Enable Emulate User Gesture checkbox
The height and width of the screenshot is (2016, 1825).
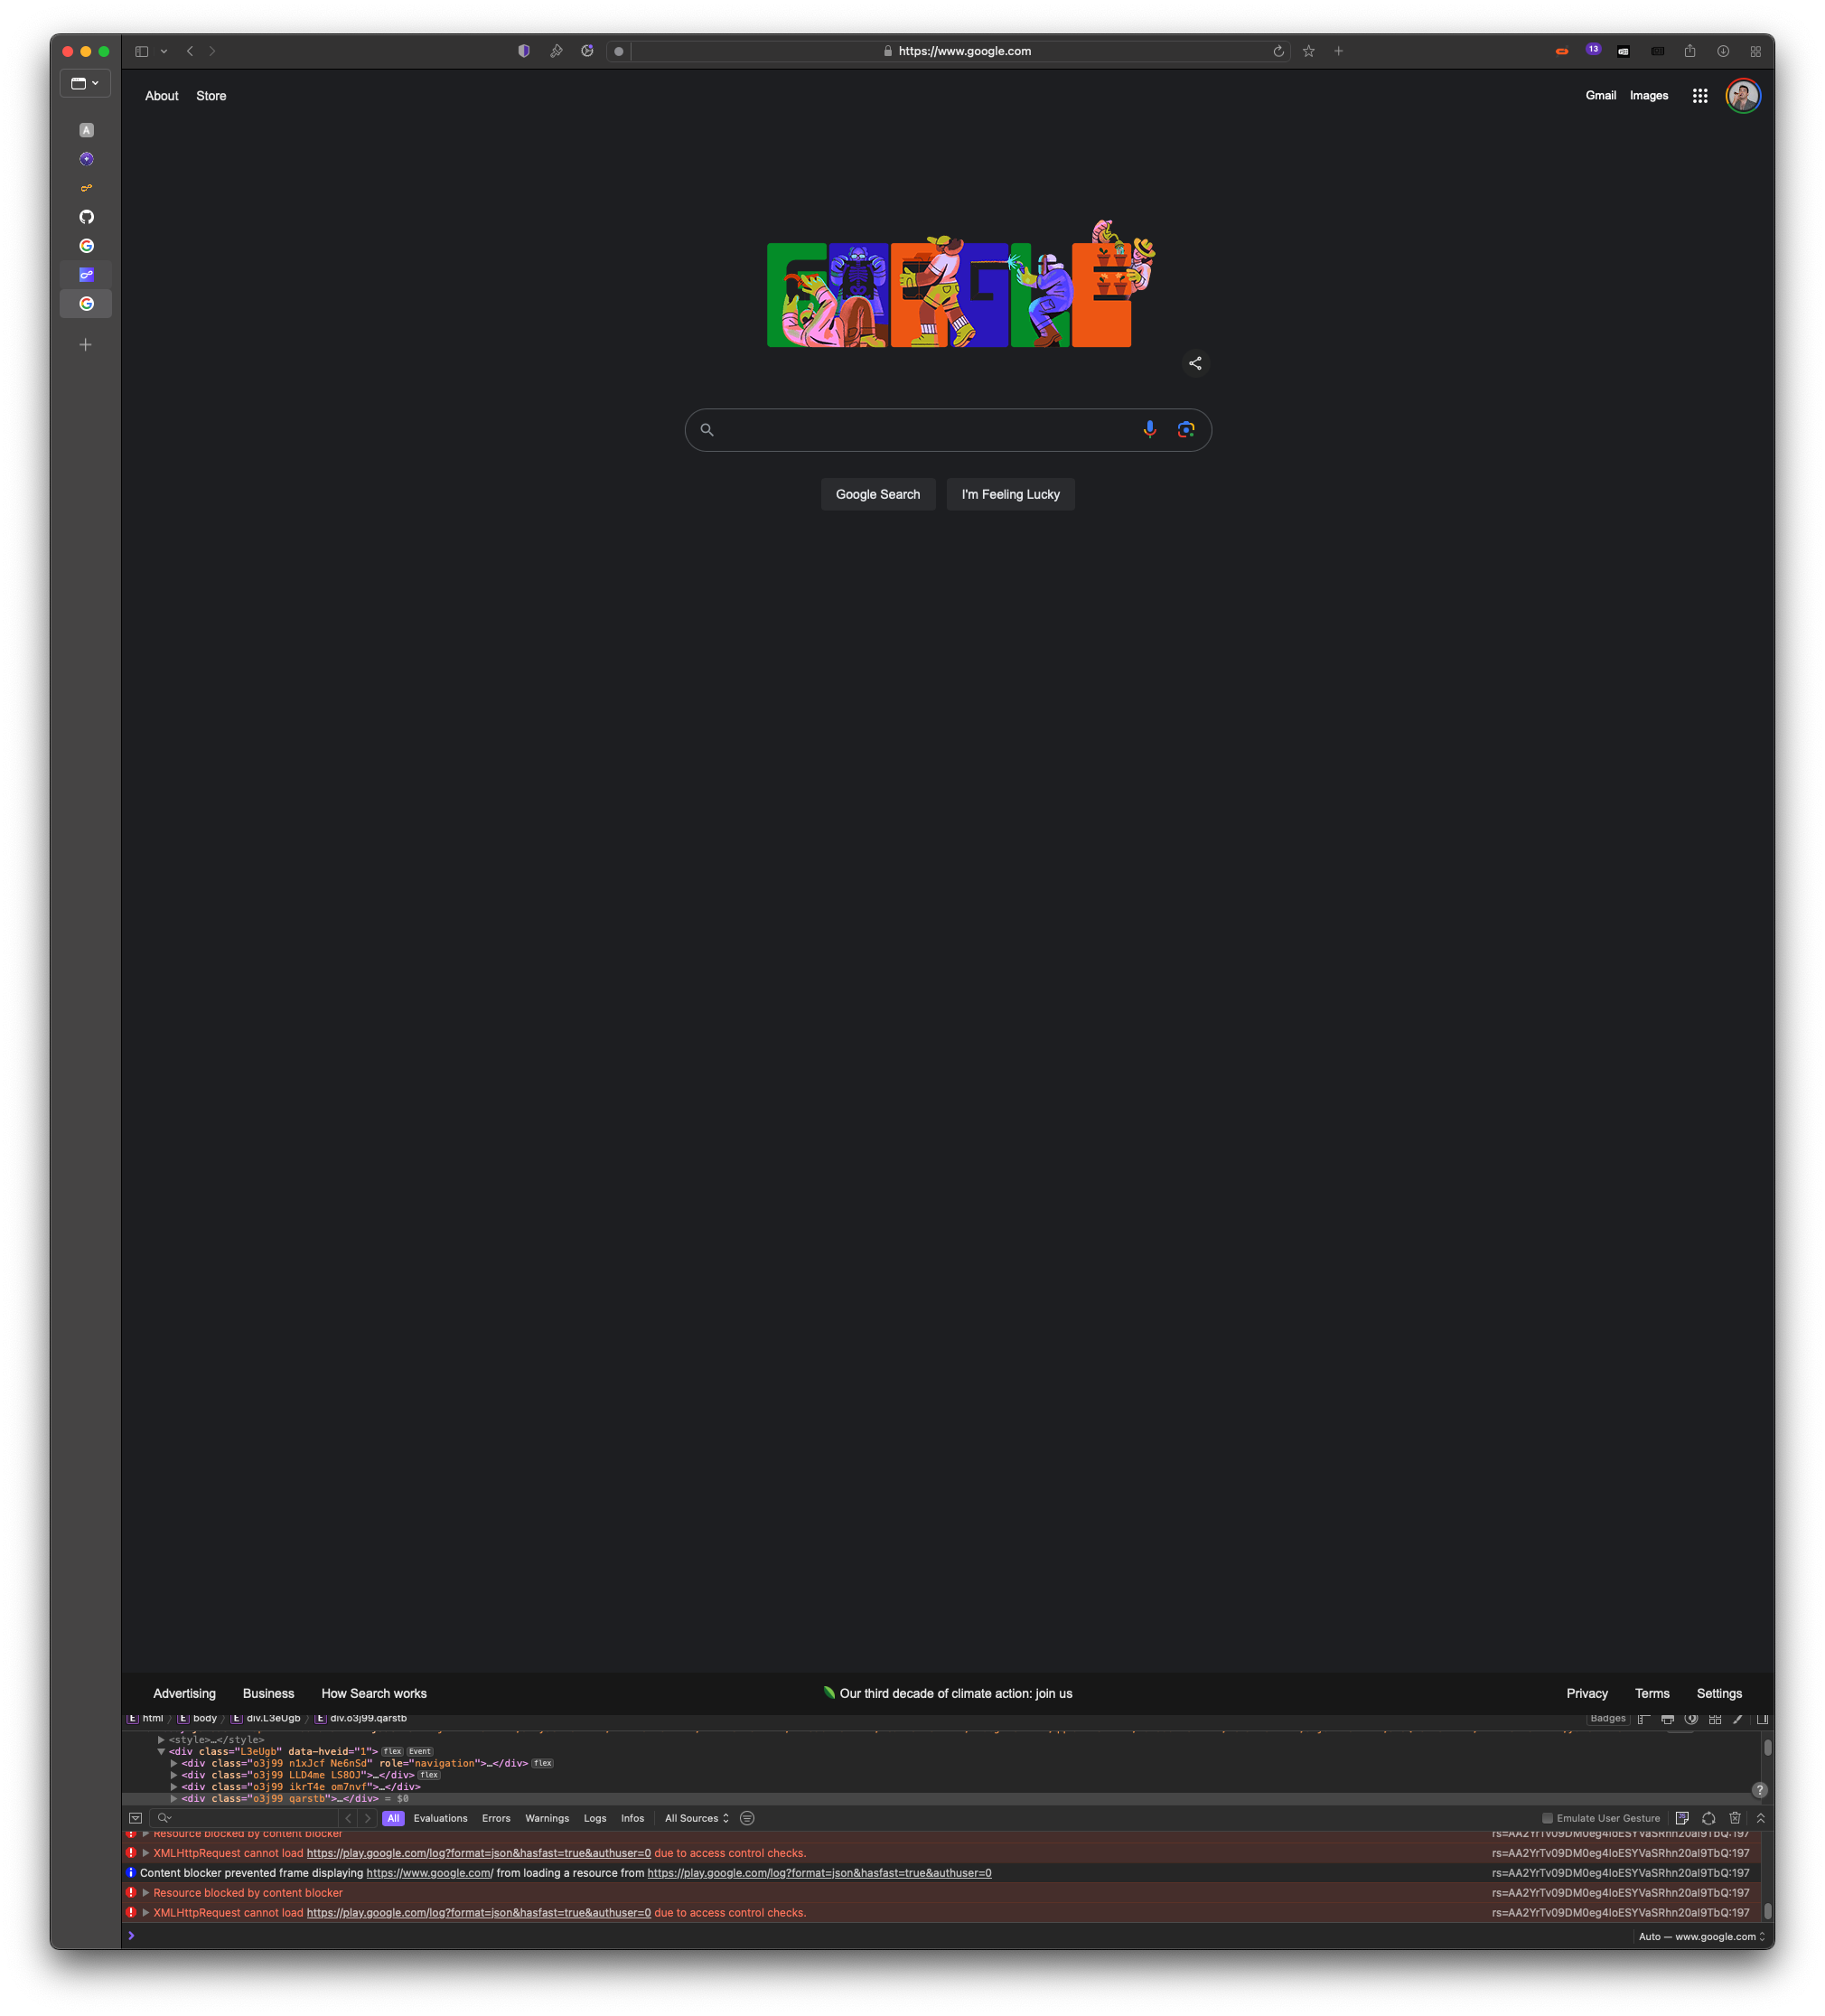1547,1818
